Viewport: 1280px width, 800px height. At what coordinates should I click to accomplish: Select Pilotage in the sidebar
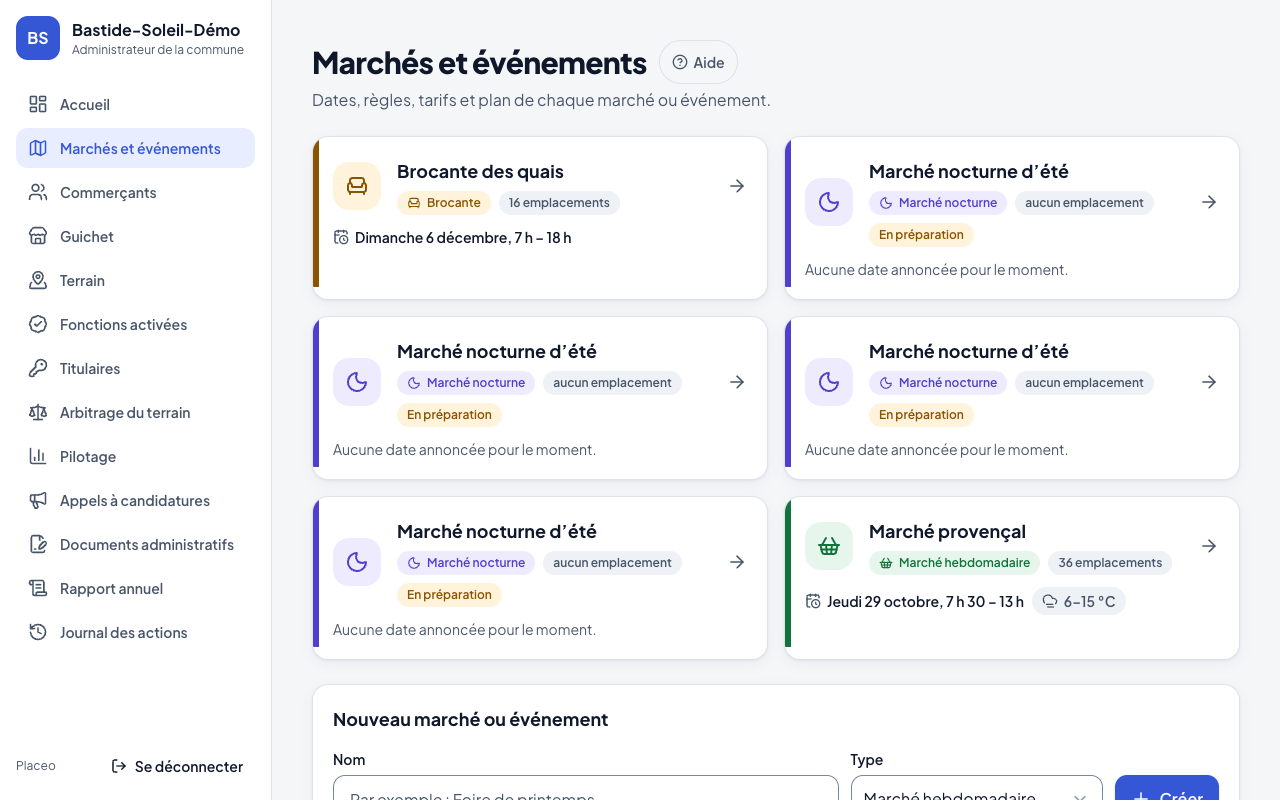pyautogui.click(x=135, y=456)
